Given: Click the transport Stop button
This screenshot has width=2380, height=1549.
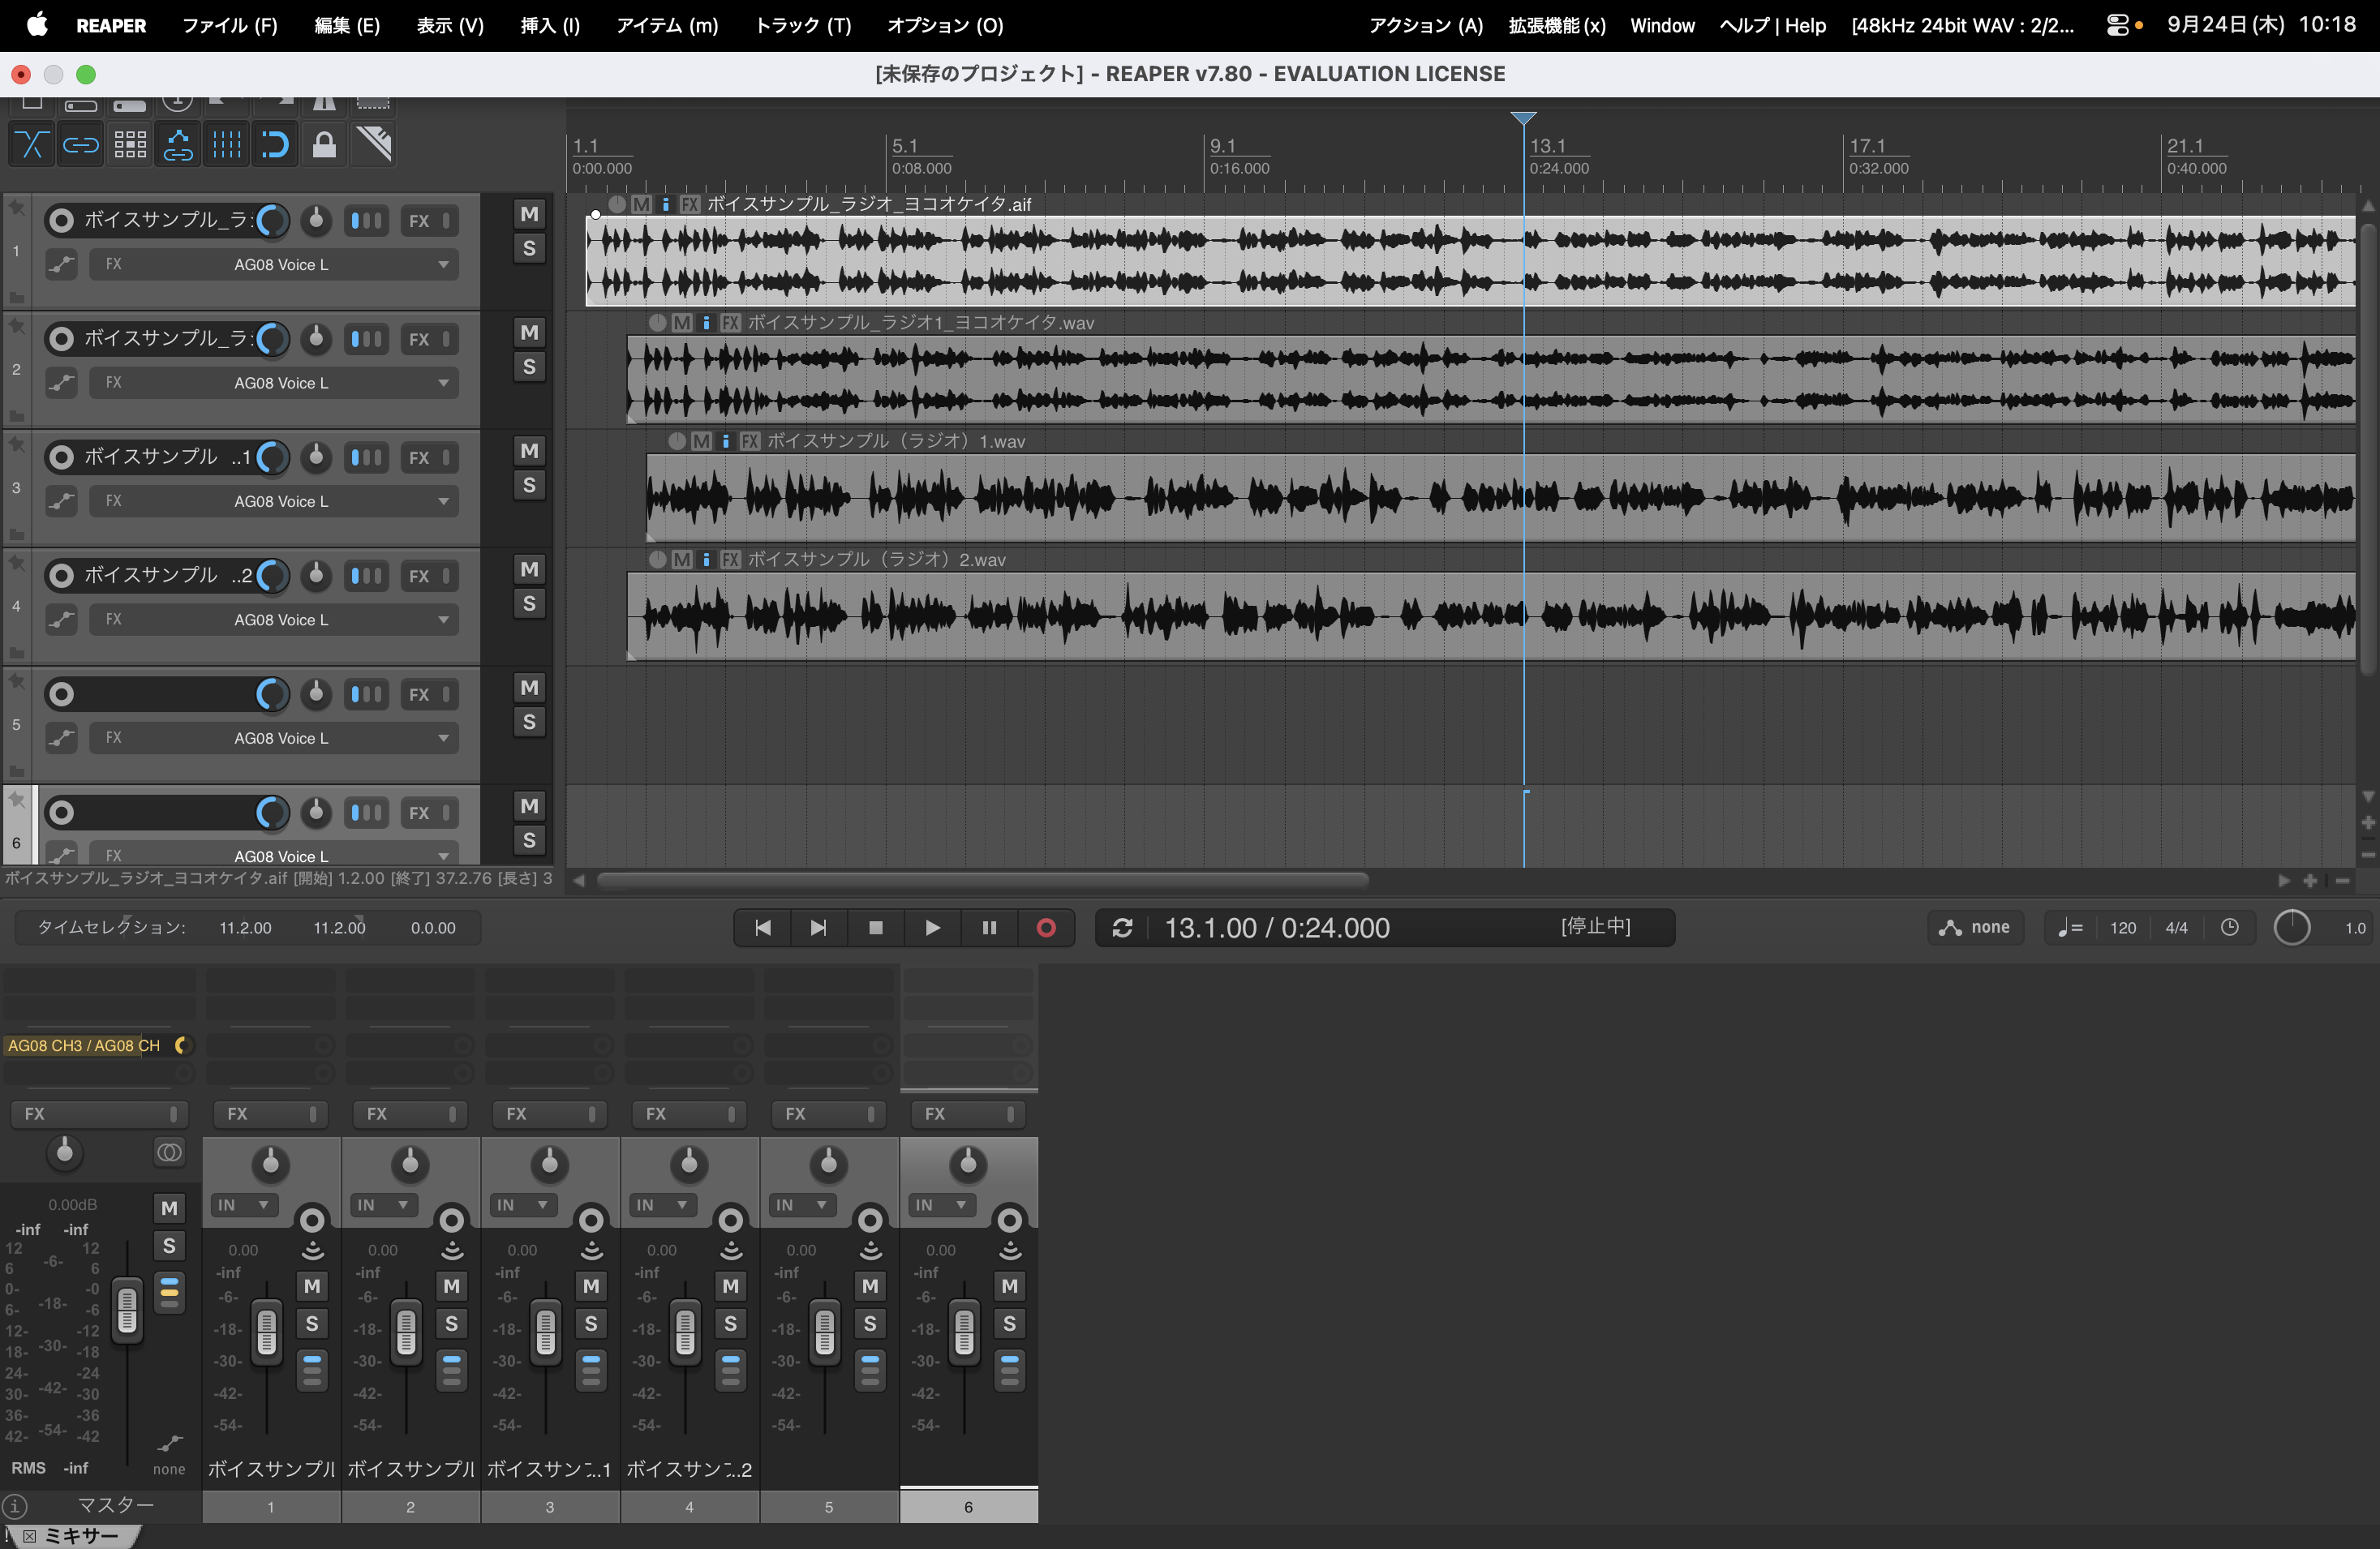Looking at the screenshot, I should 876,928.
